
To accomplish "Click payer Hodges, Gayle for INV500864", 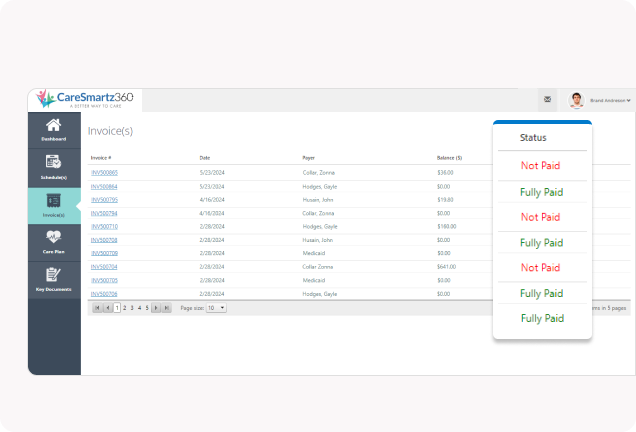I will (x=320, y=187).
